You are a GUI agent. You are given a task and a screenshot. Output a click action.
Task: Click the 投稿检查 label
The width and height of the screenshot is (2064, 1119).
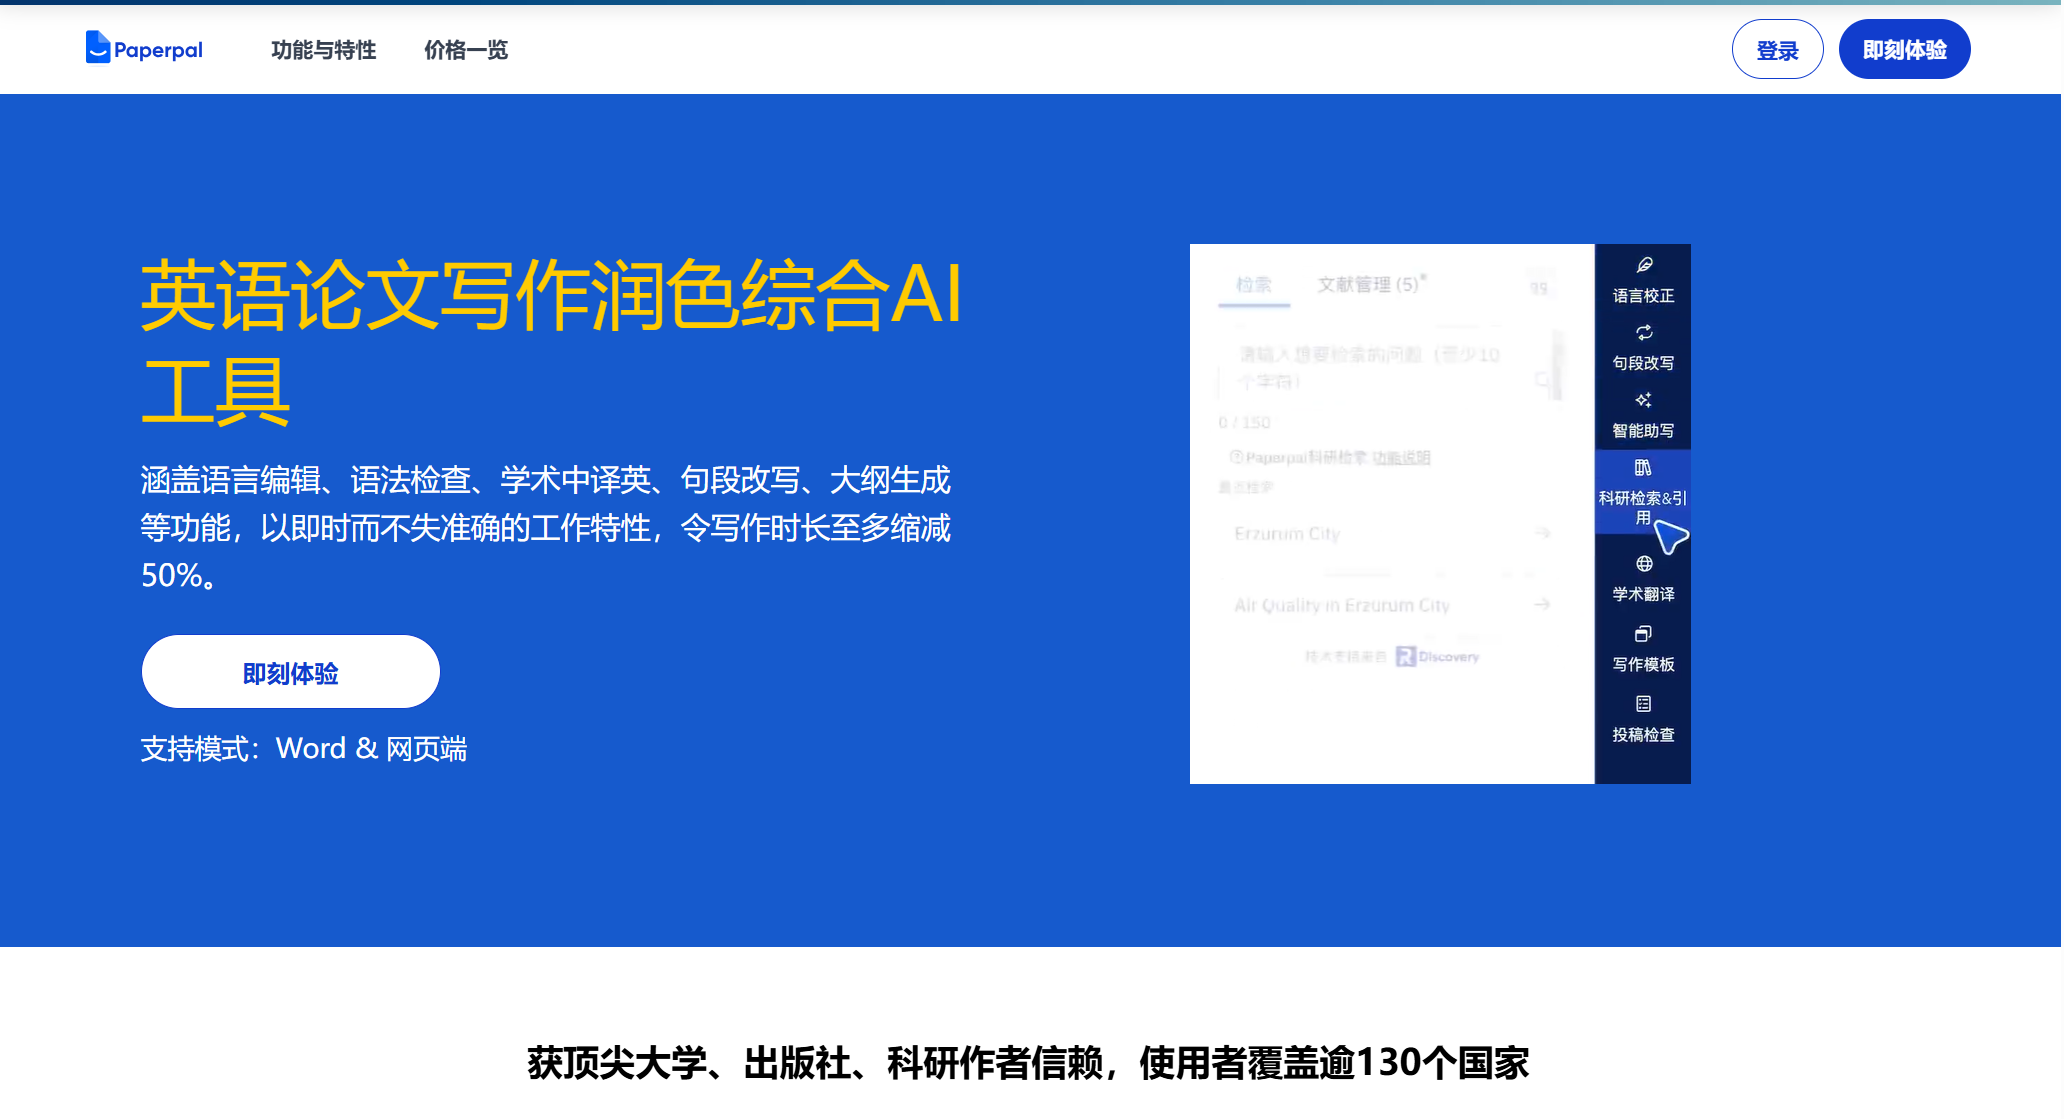[x=1643, y=734]
